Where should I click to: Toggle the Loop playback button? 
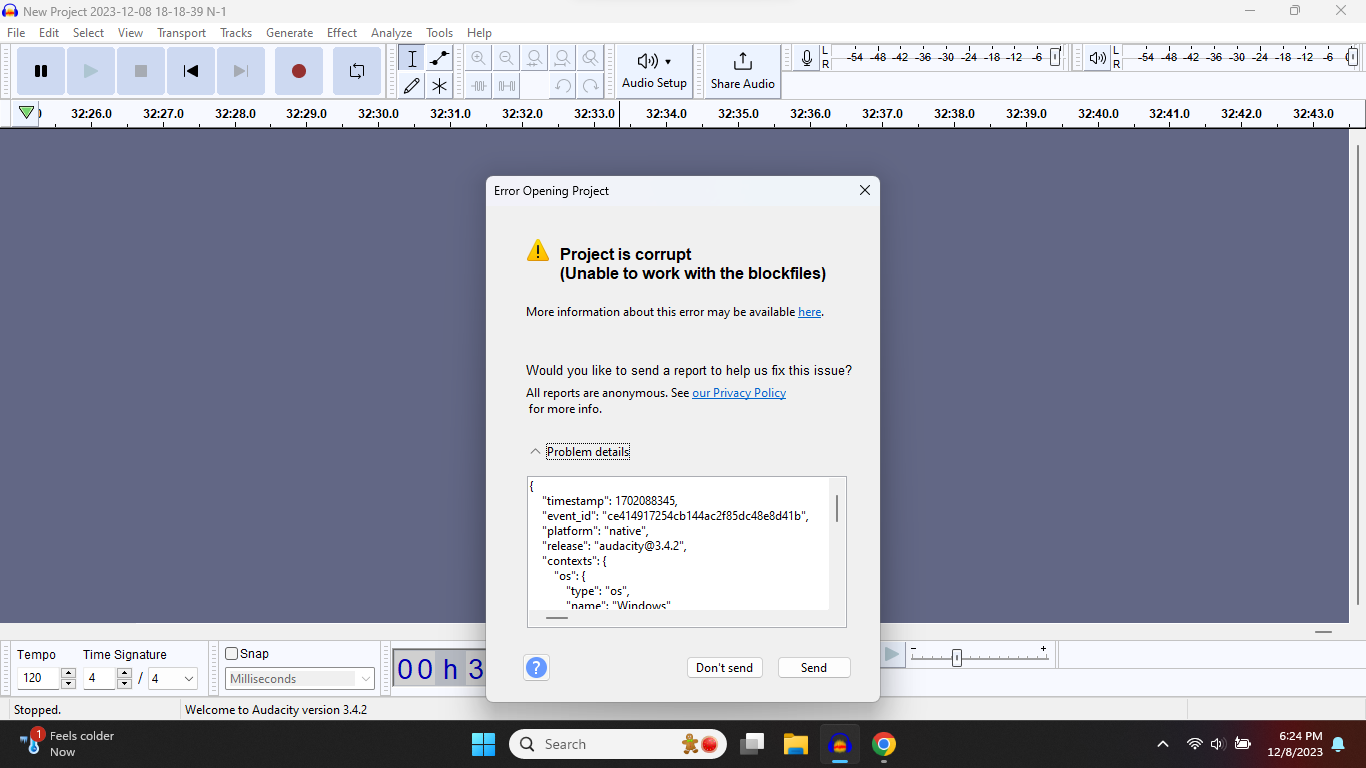click(x=357, y=71)
